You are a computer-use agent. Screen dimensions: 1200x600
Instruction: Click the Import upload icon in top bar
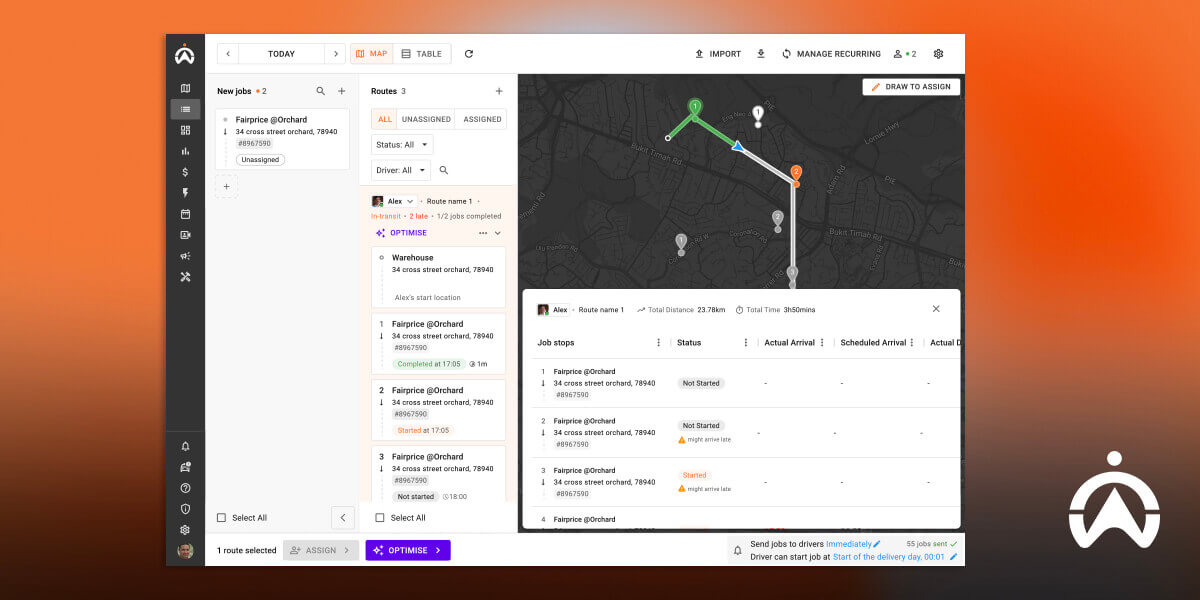699,53
